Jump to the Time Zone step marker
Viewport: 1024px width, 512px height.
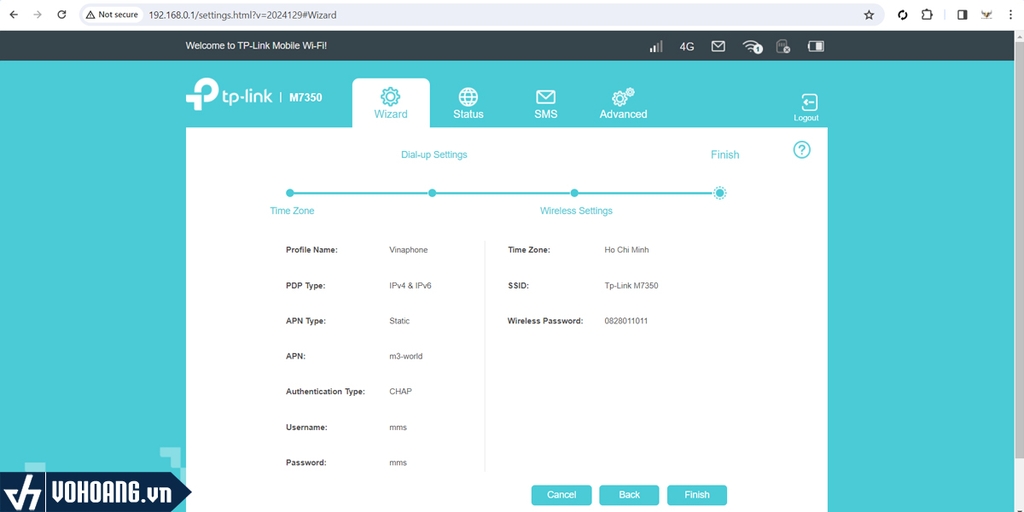click(290, 193)
